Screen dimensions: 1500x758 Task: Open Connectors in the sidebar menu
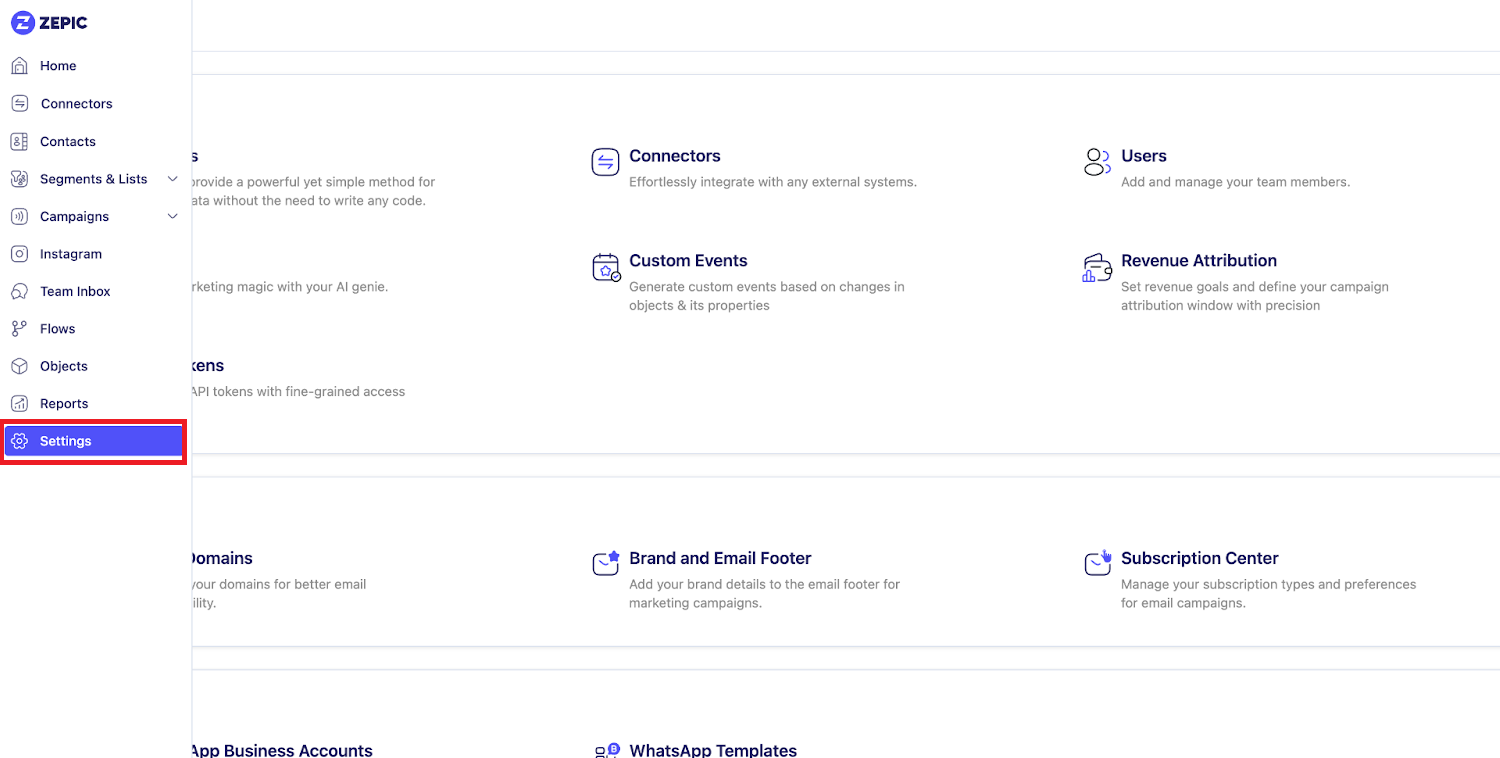coord(76,104)
